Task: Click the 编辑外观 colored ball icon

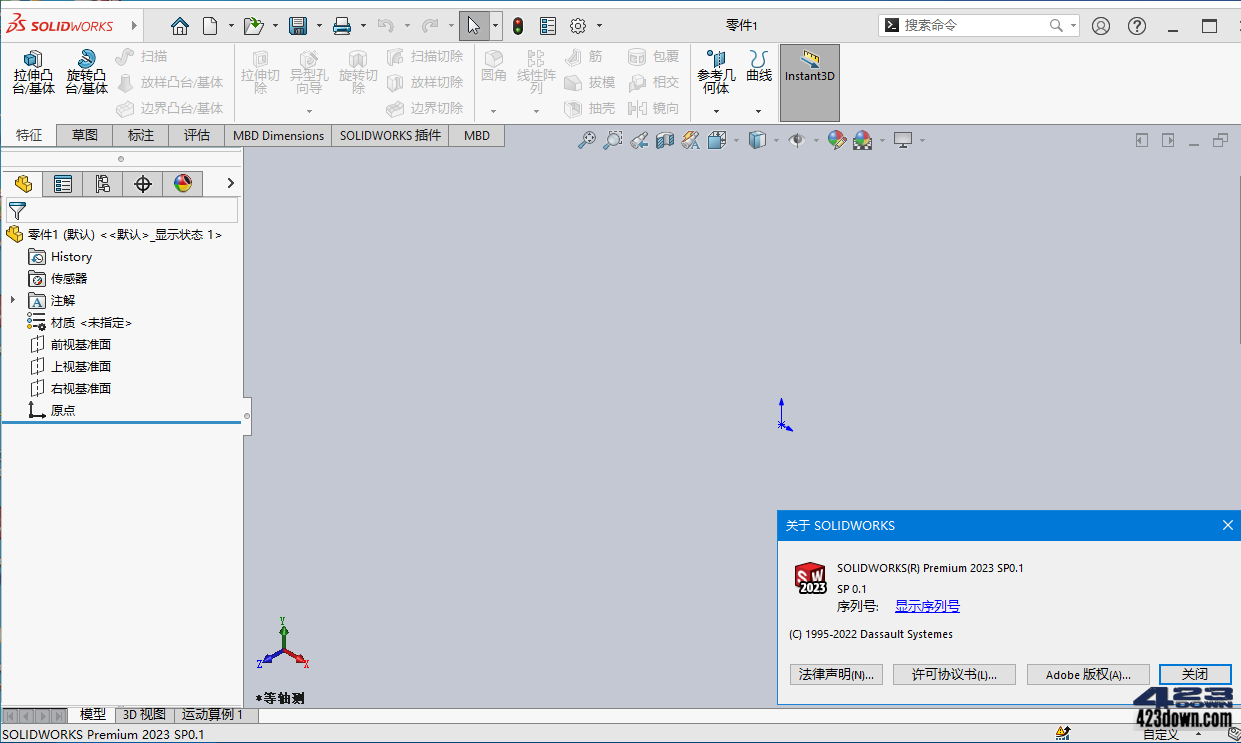Action: [837, 140]
